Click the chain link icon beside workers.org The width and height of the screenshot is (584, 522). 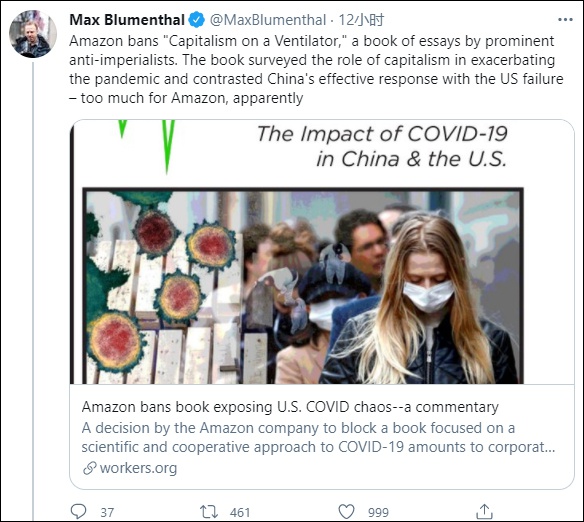[x=89, y=468]
